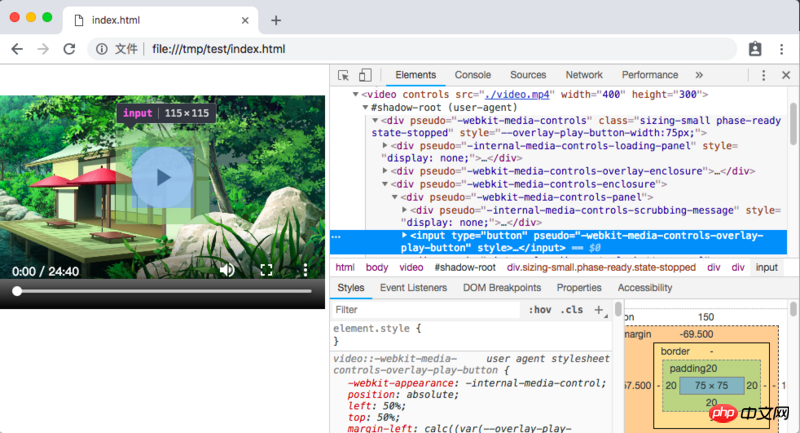
Task: Expand the overlay-enclosure div node
Action: click(x=385, y=171)
